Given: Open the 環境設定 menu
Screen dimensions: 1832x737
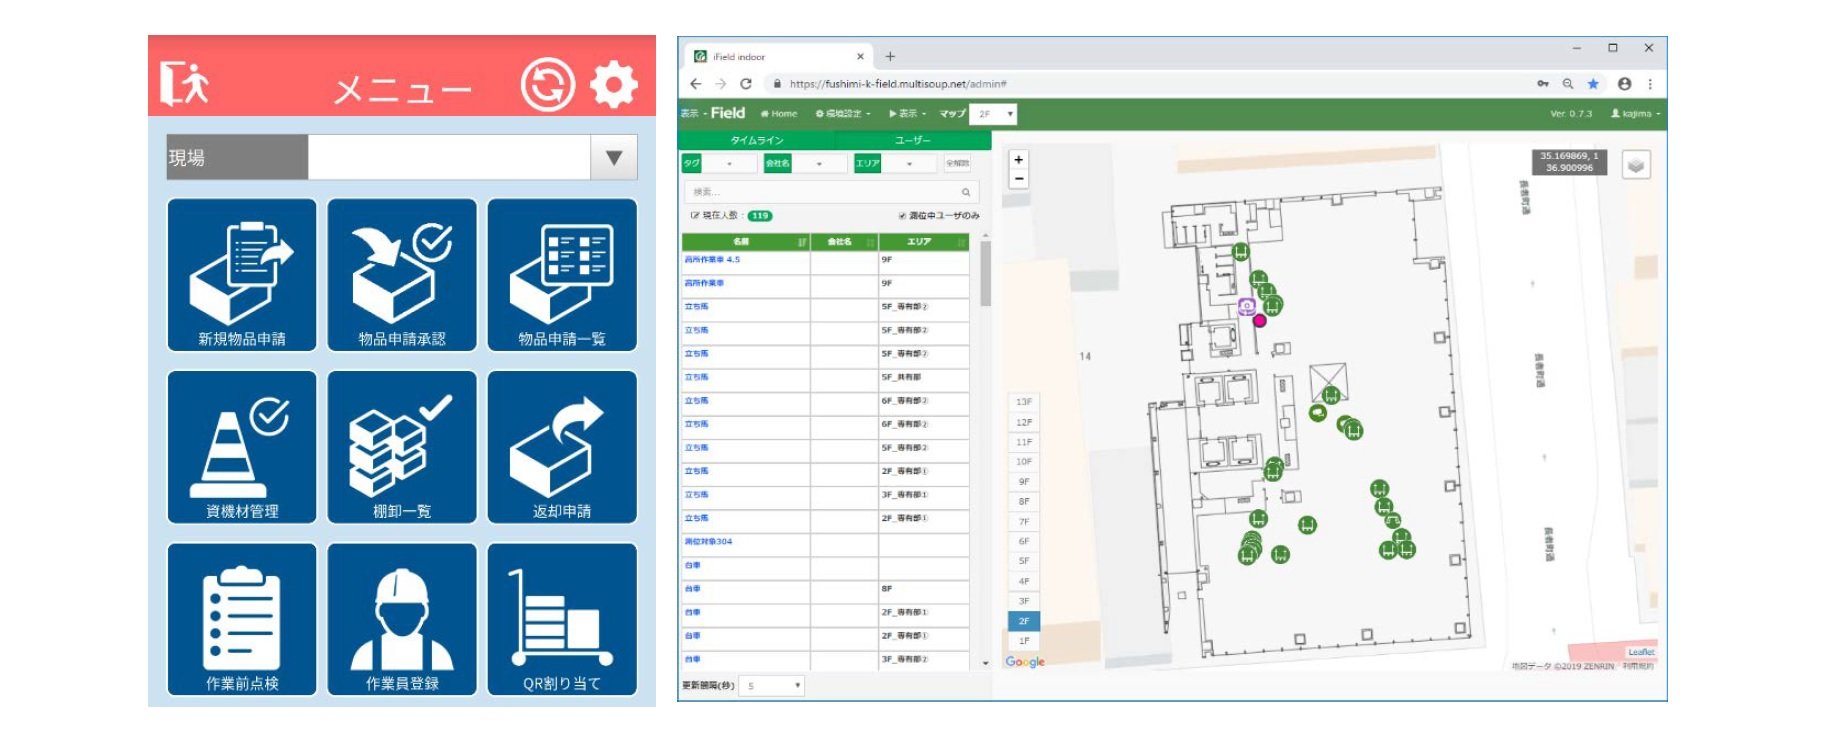Looking at the screenshot, I should [x=843, y=114].
